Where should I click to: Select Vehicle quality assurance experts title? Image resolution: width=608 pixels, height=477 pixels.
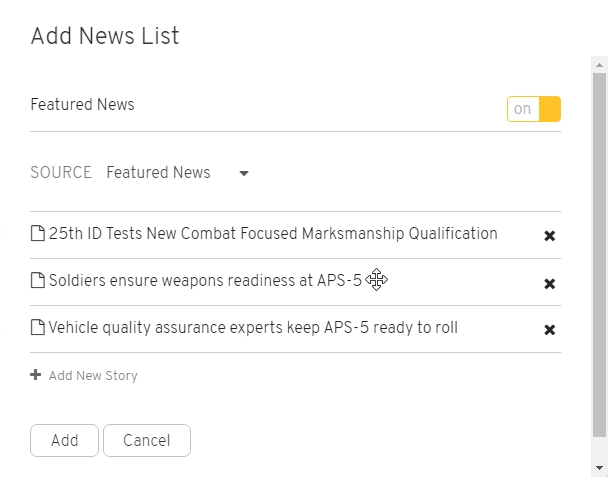point(253,327)
